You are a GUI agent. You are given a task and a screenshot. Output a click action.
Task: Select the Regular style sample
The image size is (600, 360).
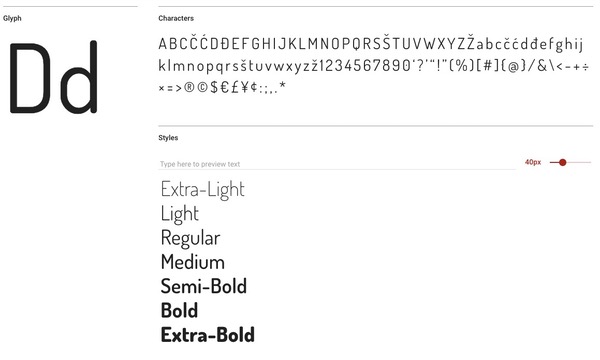190,238
